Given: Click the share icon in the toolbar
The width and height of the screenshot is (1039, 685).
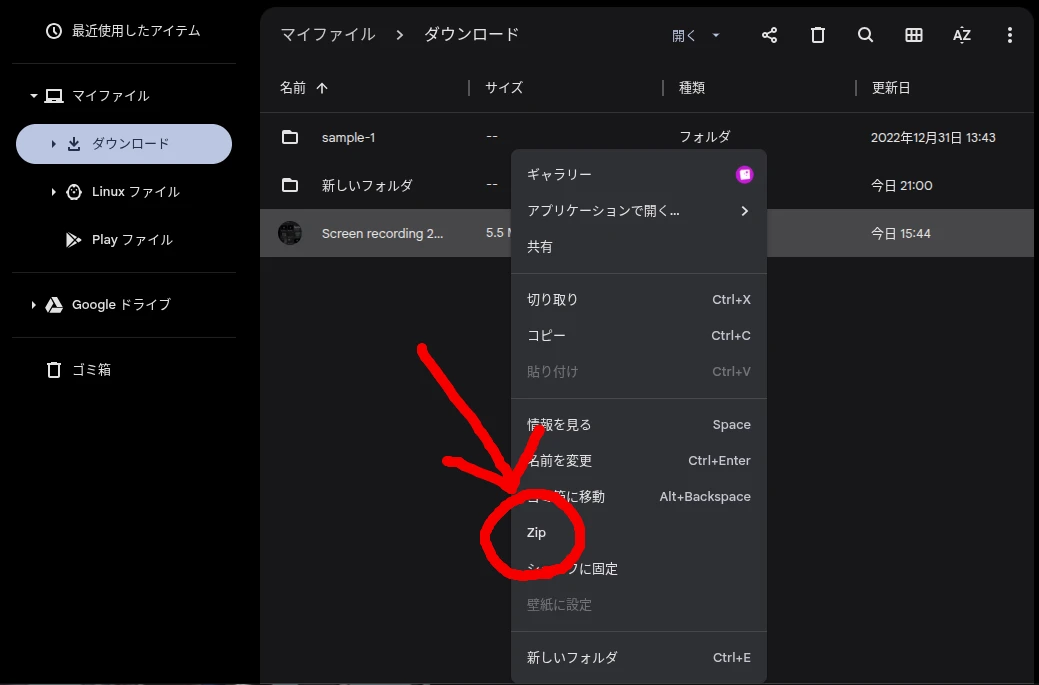Looking at the screenshot, I should 769,34.
